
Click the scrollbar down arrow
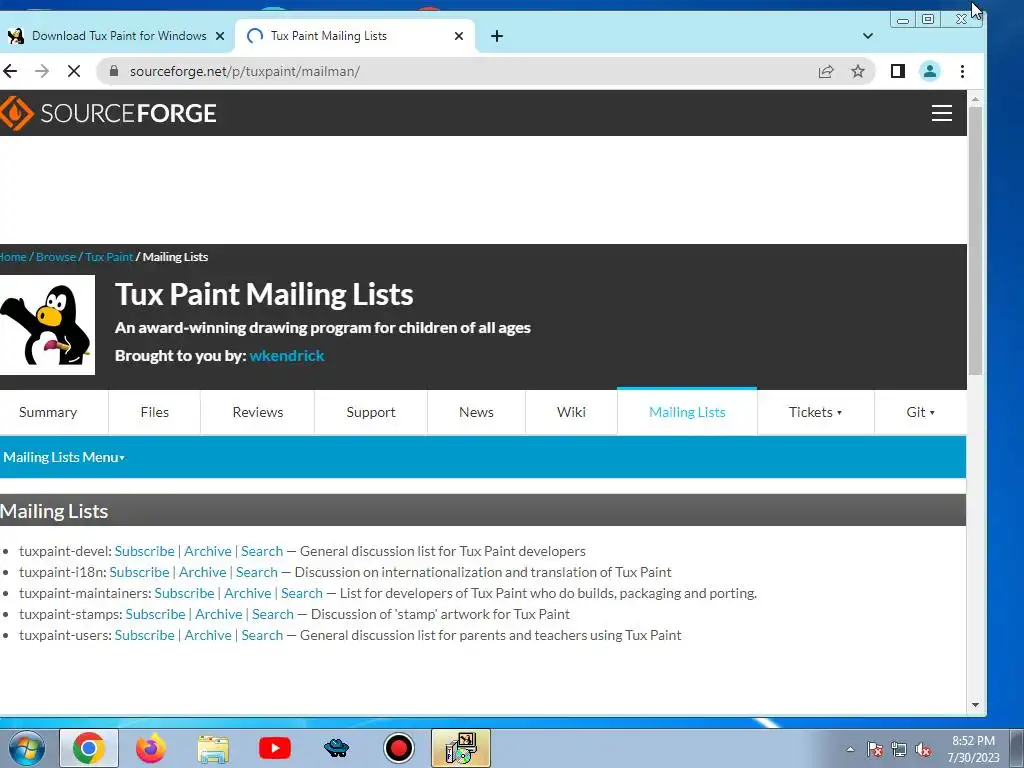tap(975, 705)
